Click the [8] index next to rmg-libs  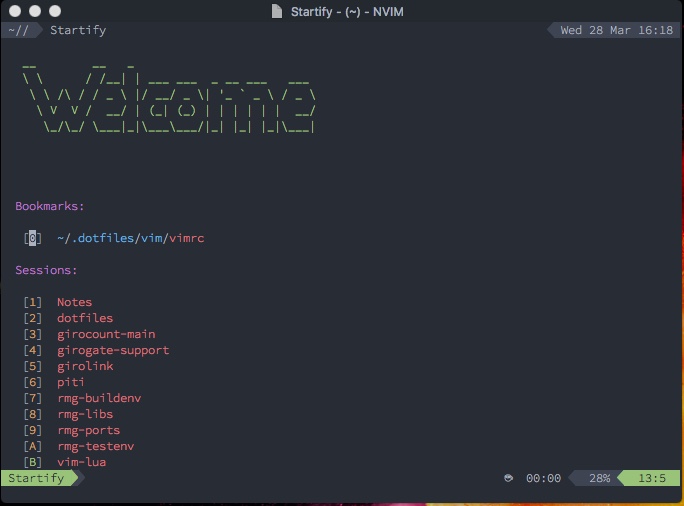point(33,414)
